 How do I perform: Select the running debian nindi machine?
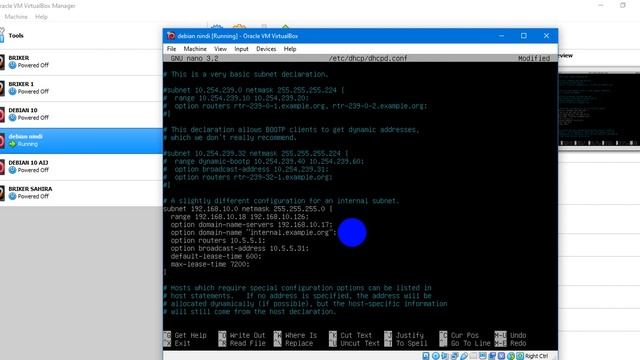[81, 140]
